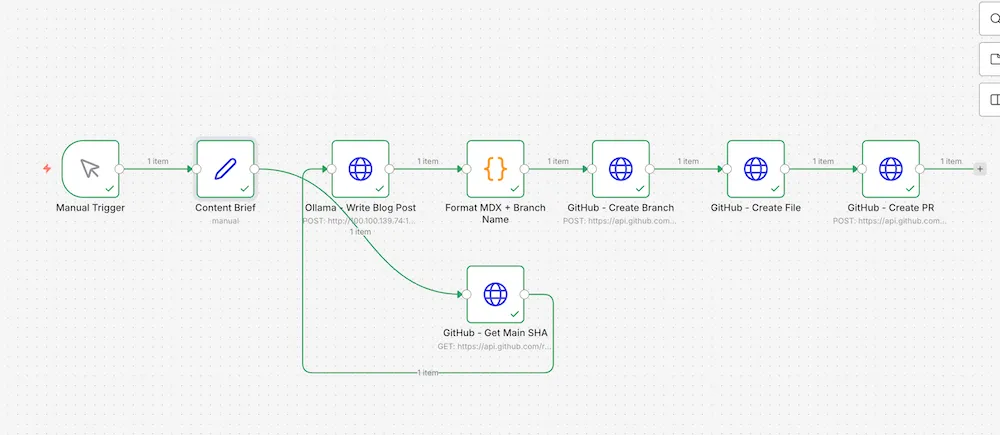This screenshot has width=1000, height=435.
Task: Click the 'GitHub - Create Branch' label
Action: tap(621, 207)
